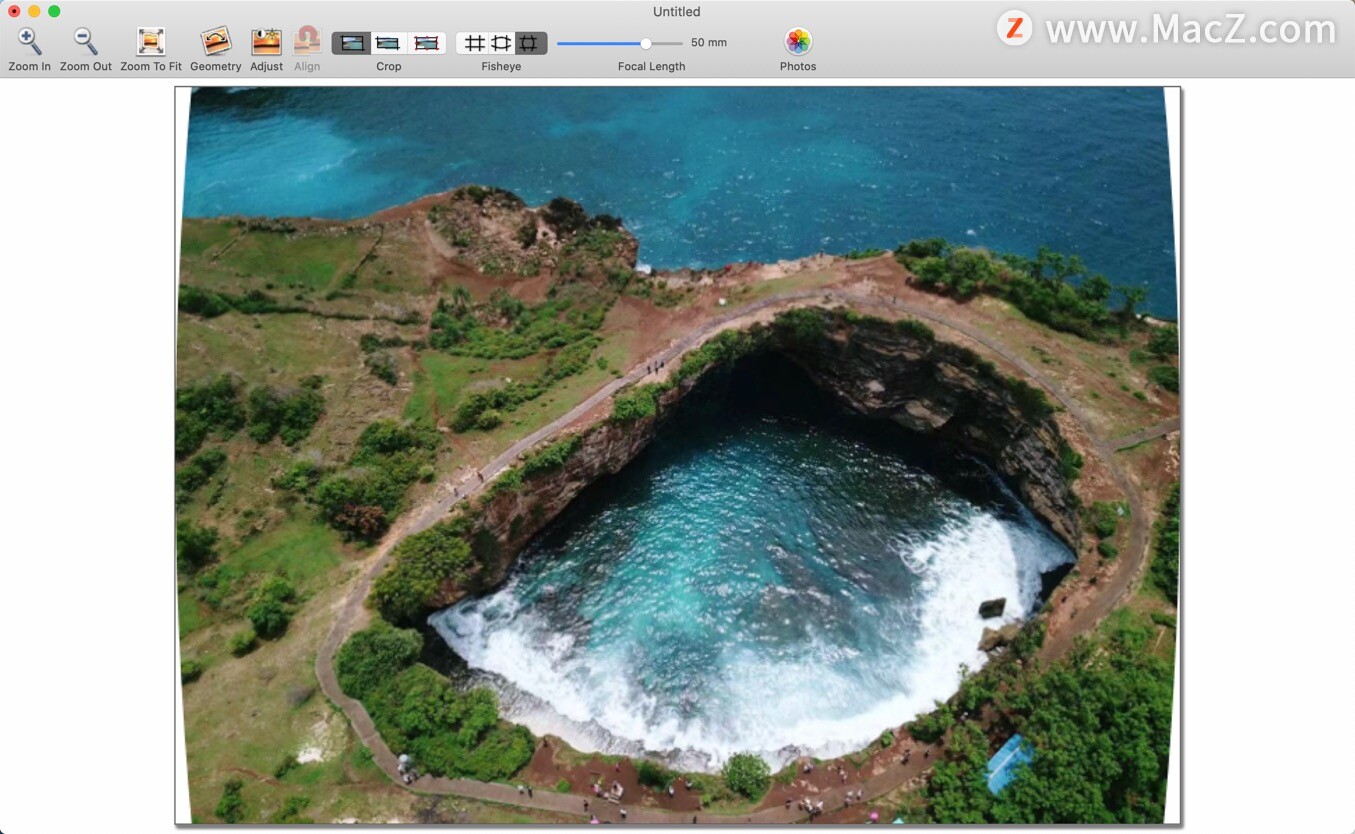Click the Focal Length slider track
The image size is (1355, 834).
point(620,43)
